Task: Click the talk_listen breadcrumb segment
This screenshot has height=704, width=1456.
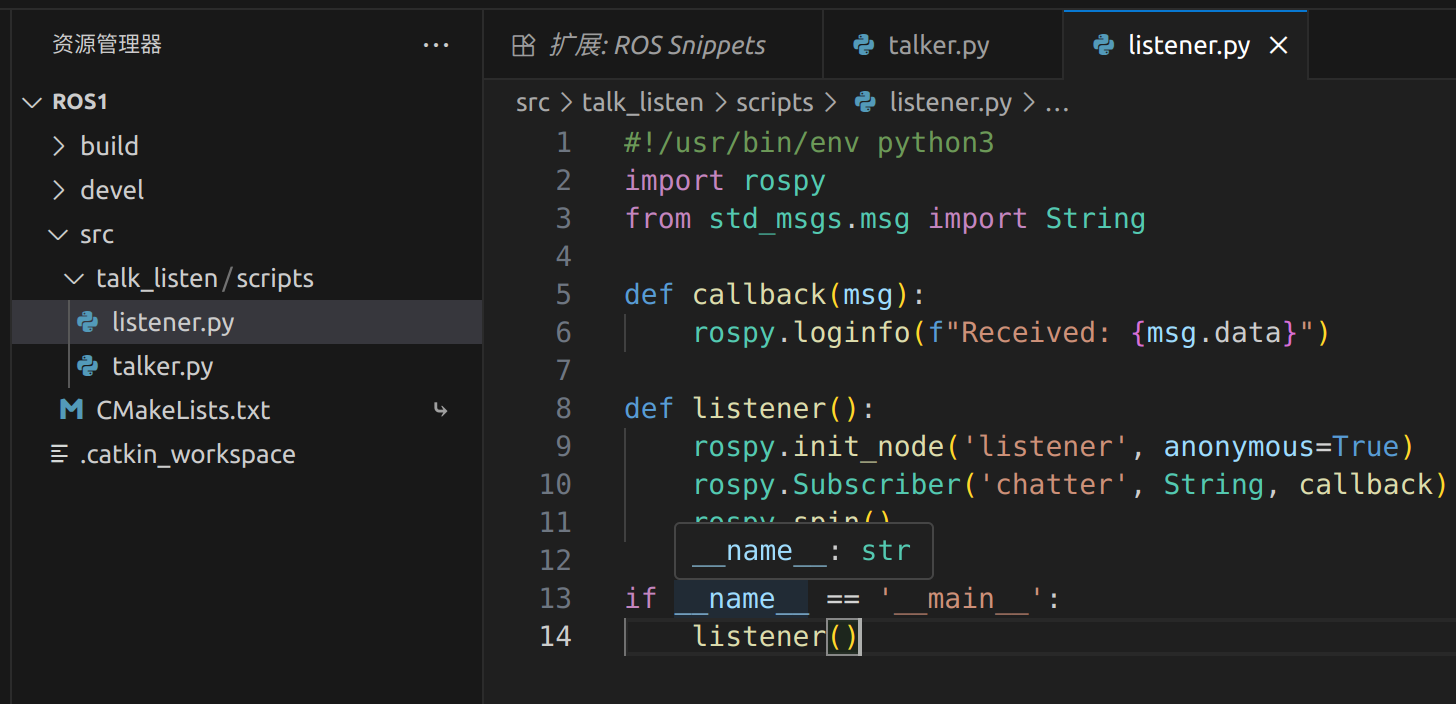Action: coord(643,102)
